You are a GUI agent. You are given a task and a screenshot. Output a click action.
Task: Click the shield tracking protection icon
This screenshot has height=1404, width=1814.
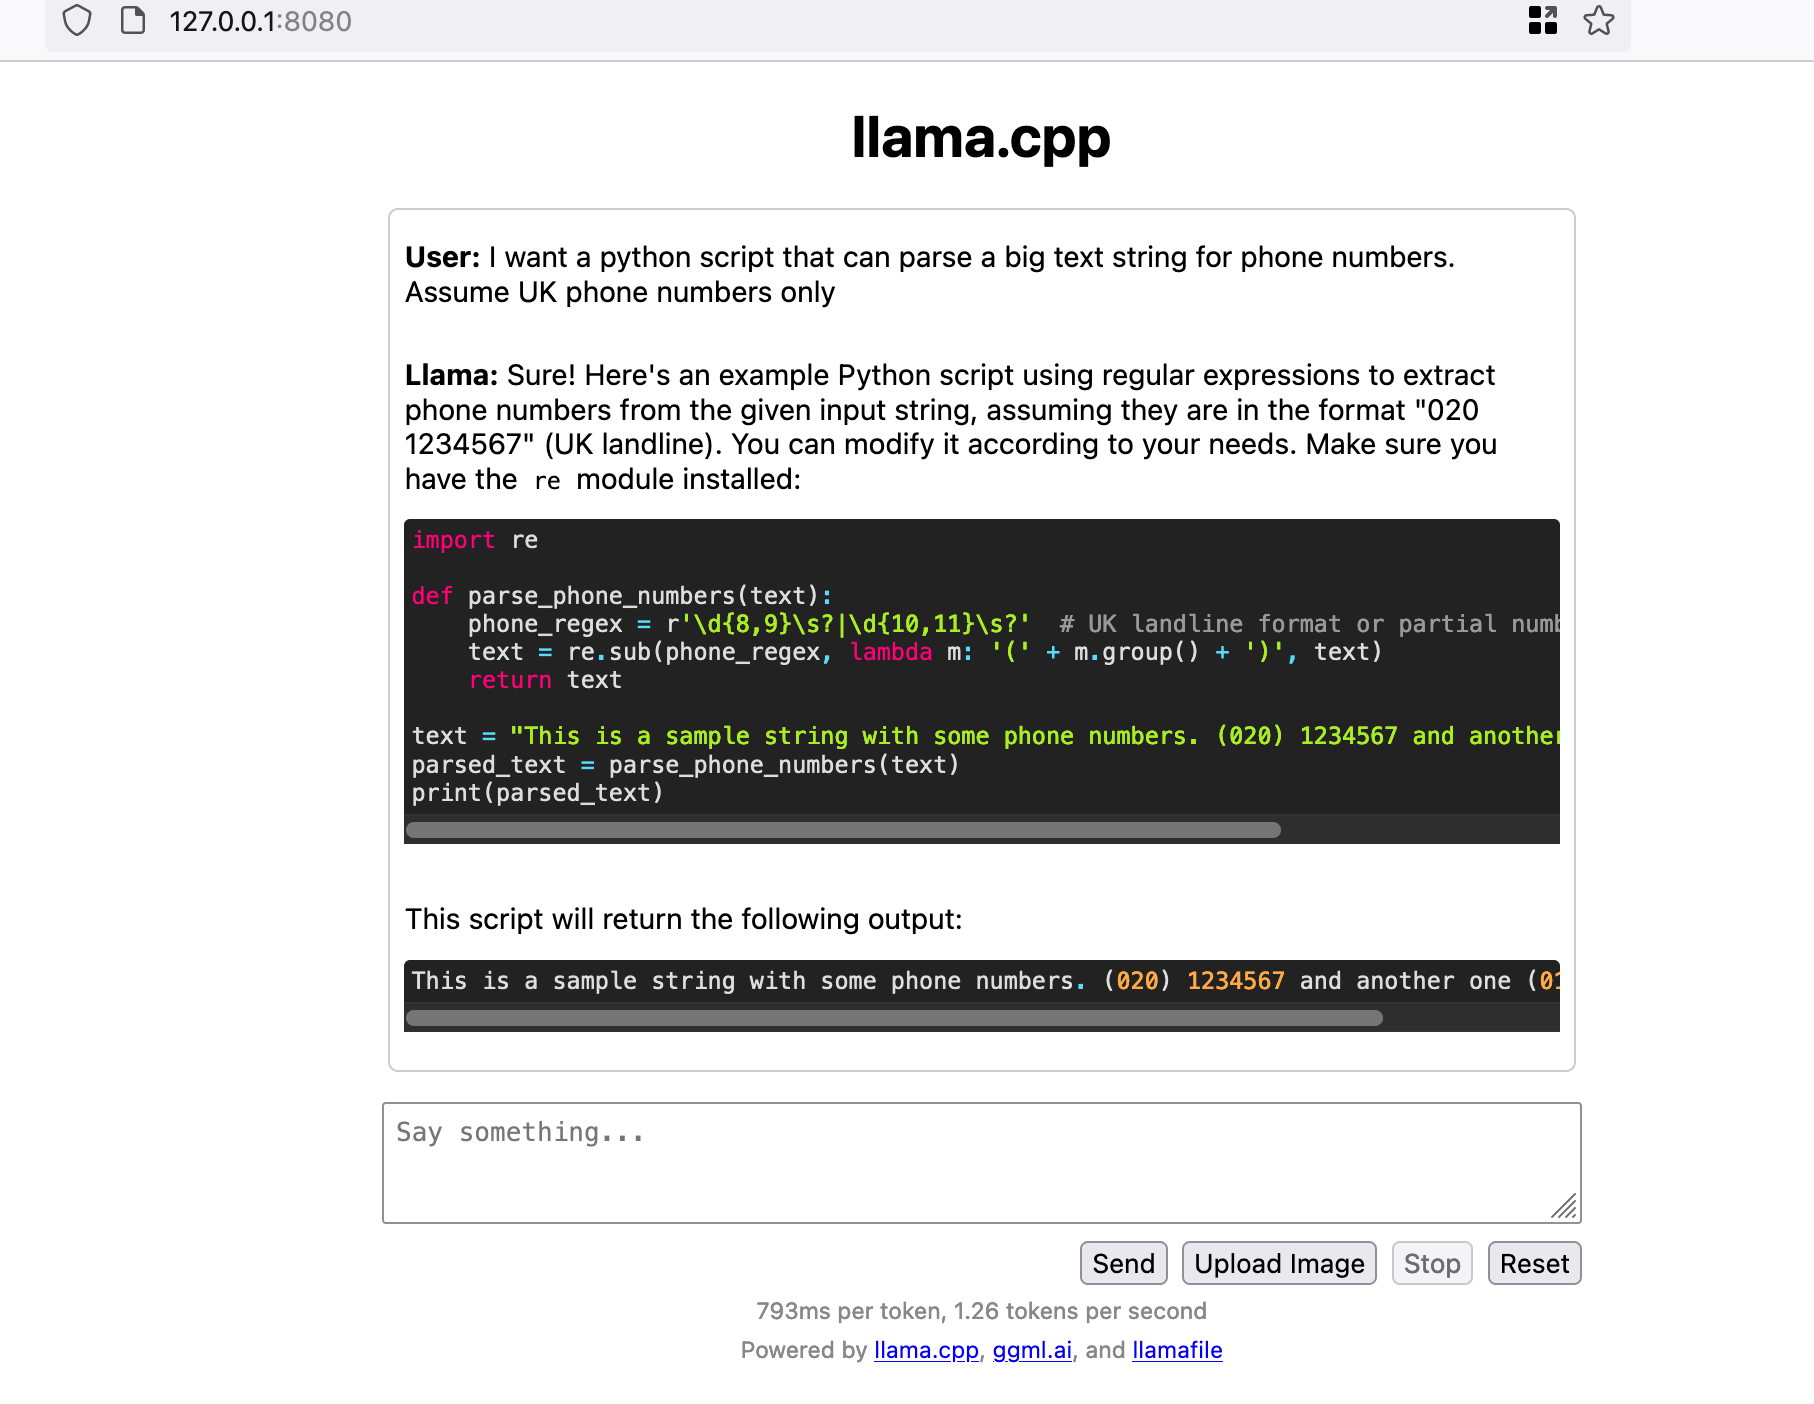(77, 21)
